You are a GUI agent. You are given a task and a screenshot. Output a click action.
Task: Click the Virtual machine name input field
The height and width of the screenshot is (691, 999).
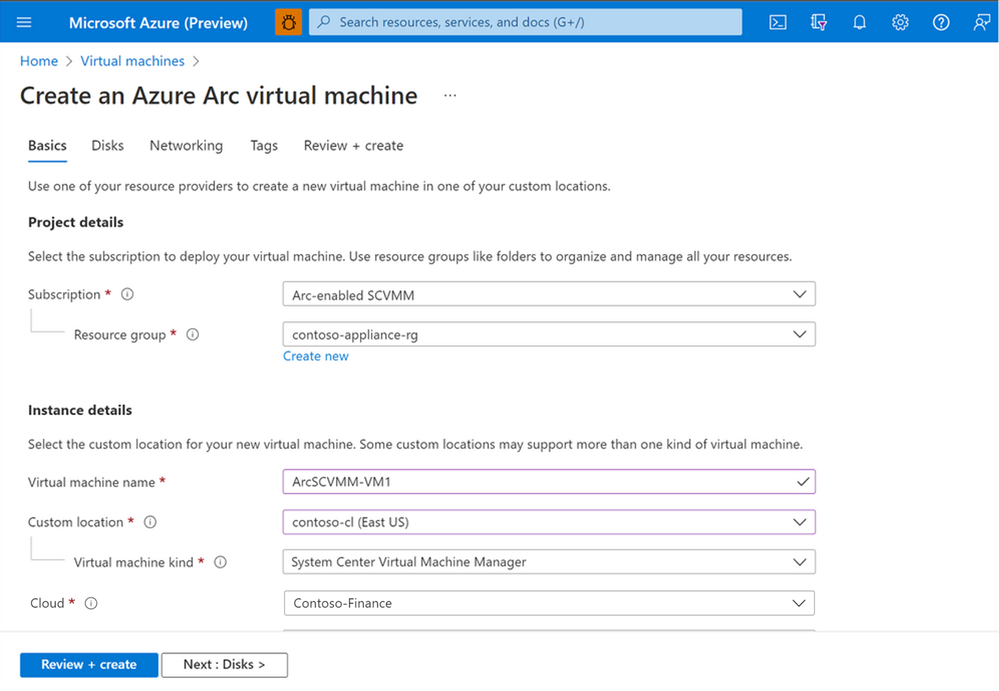click(540, 482)
